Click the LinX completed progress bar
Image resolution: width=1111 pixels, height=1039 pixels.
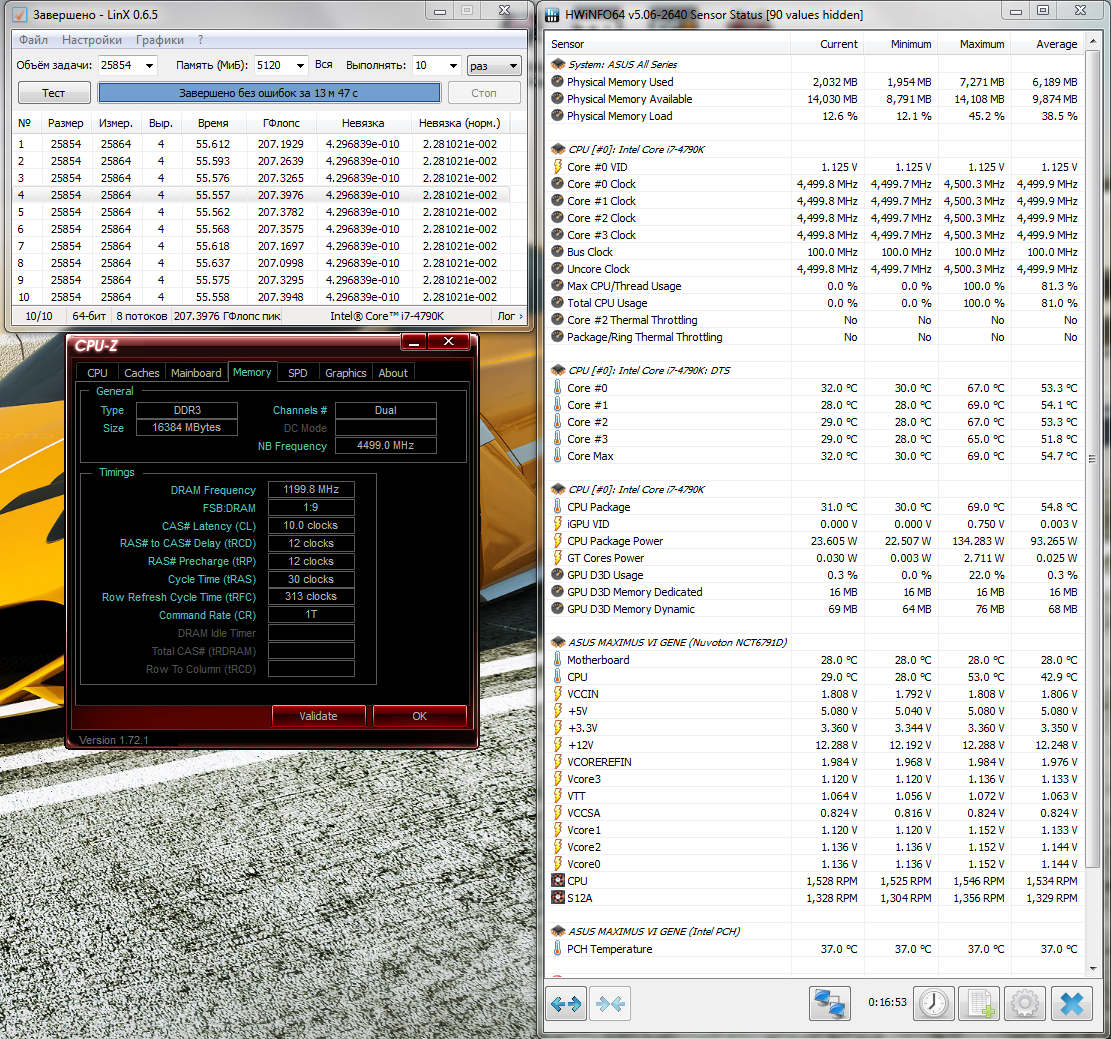268,93
